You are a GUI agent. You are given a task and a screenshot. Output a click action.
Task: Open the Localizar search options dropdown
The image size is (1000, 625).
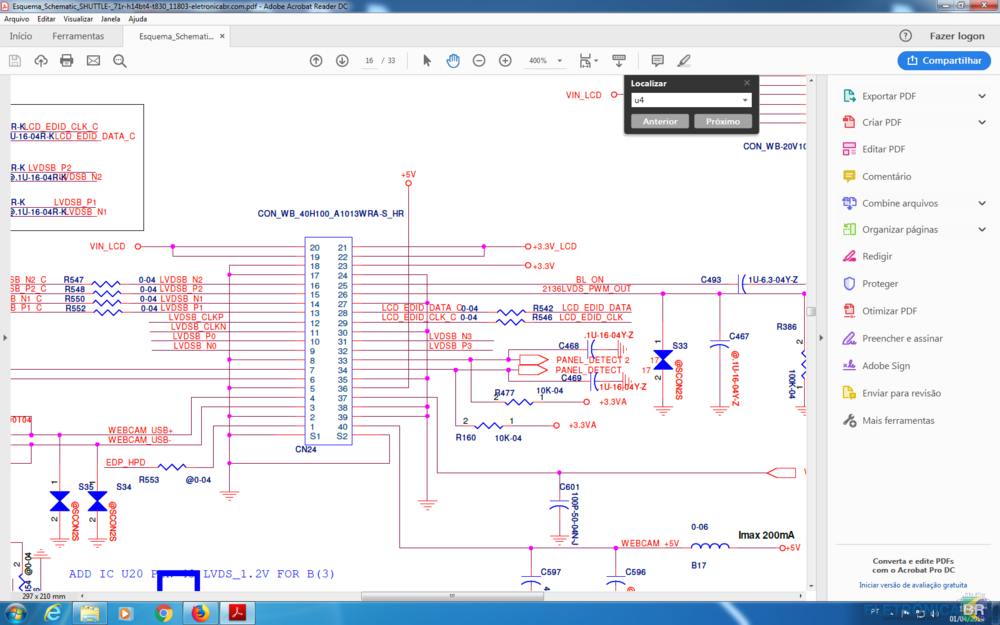click(745, 101)
